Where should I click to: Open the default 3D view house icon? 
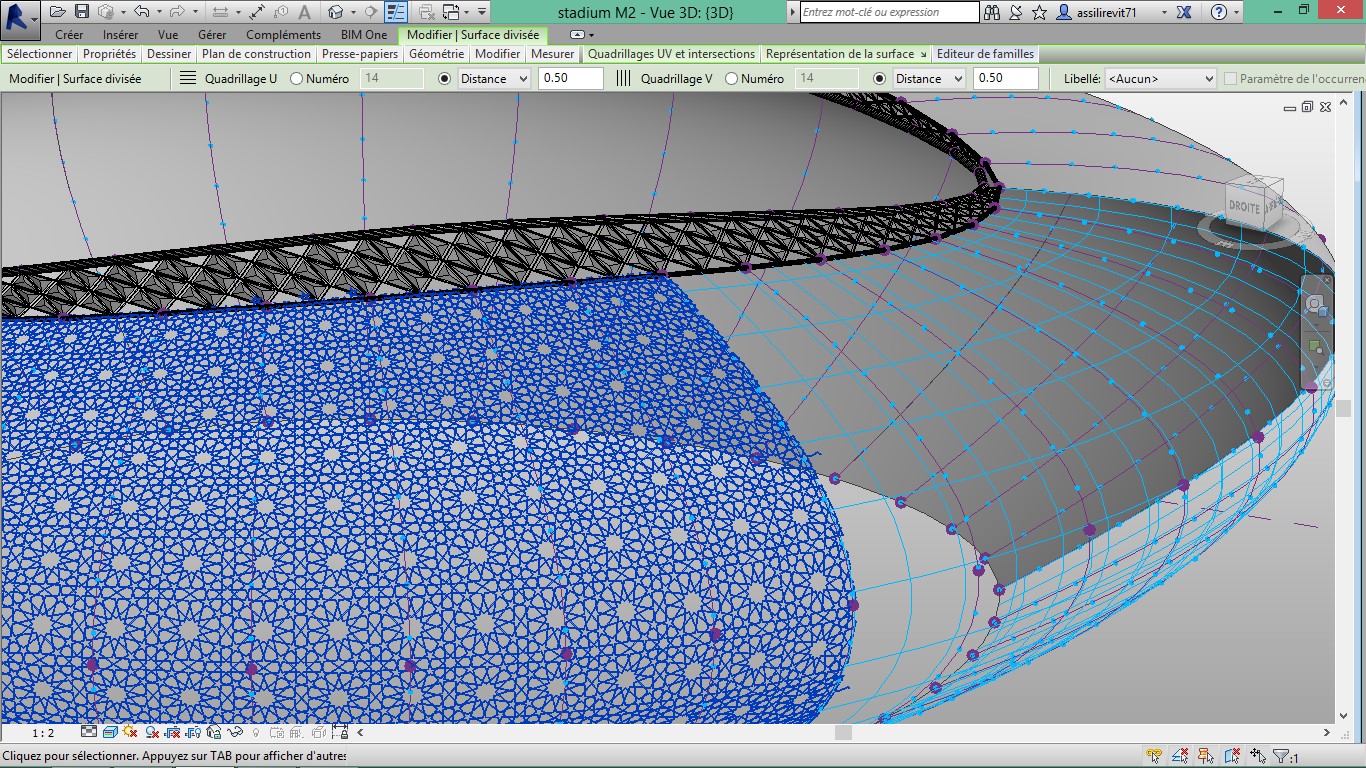click(x=336, y=12)
